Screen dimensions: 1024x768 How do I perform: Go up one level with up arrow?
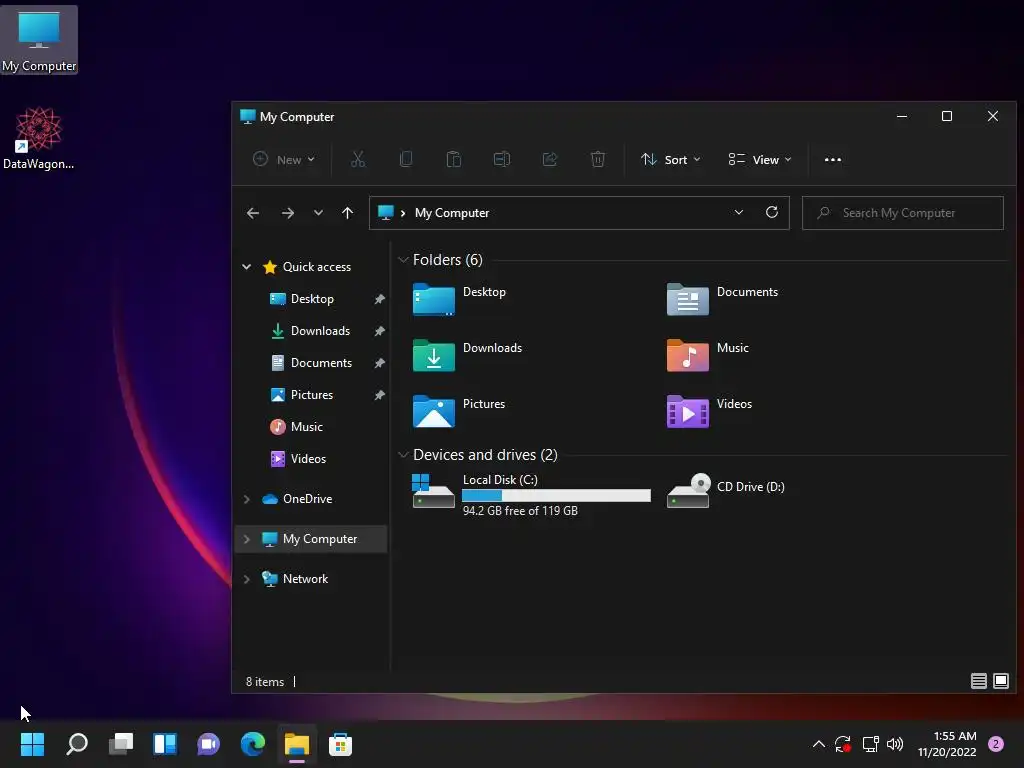tap(347, 213)
